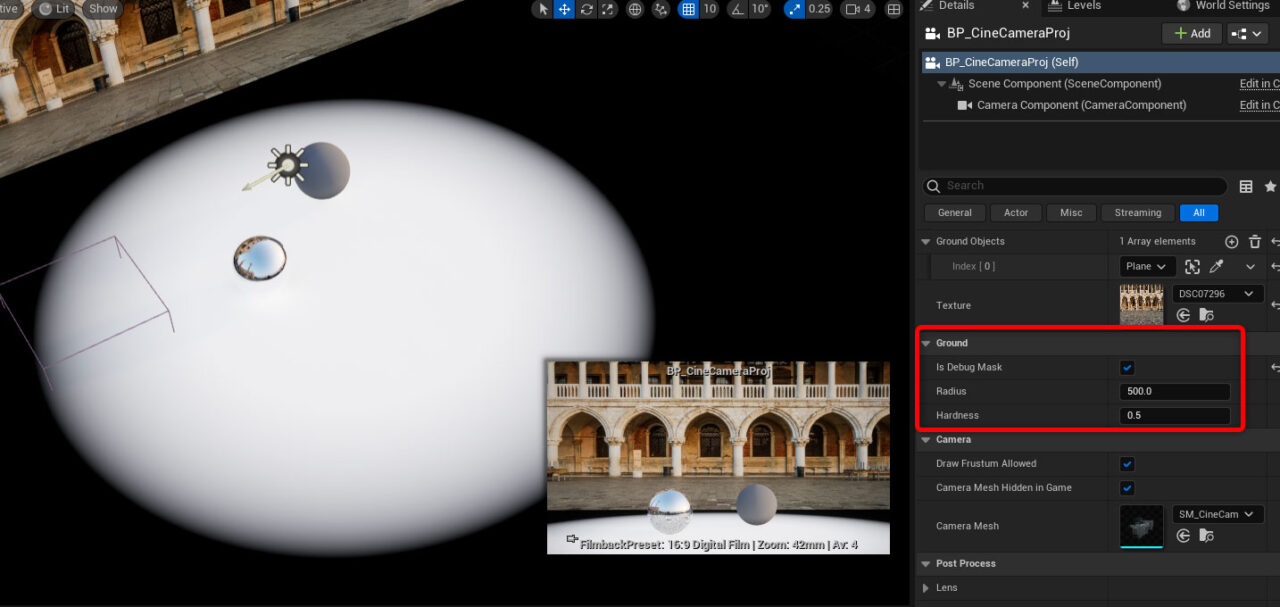The height and width of the screenshot is (607, 1280).
Task: Click the green Add button
Action: click(x=1191, y=33)
